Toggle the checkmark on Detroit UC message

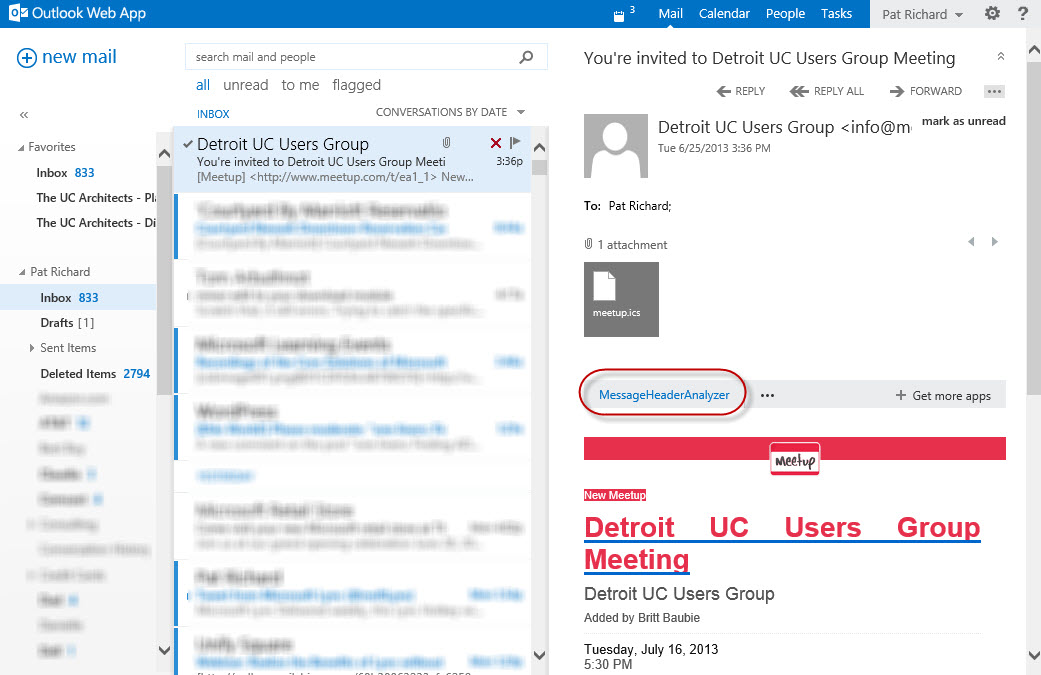(188, 143)
